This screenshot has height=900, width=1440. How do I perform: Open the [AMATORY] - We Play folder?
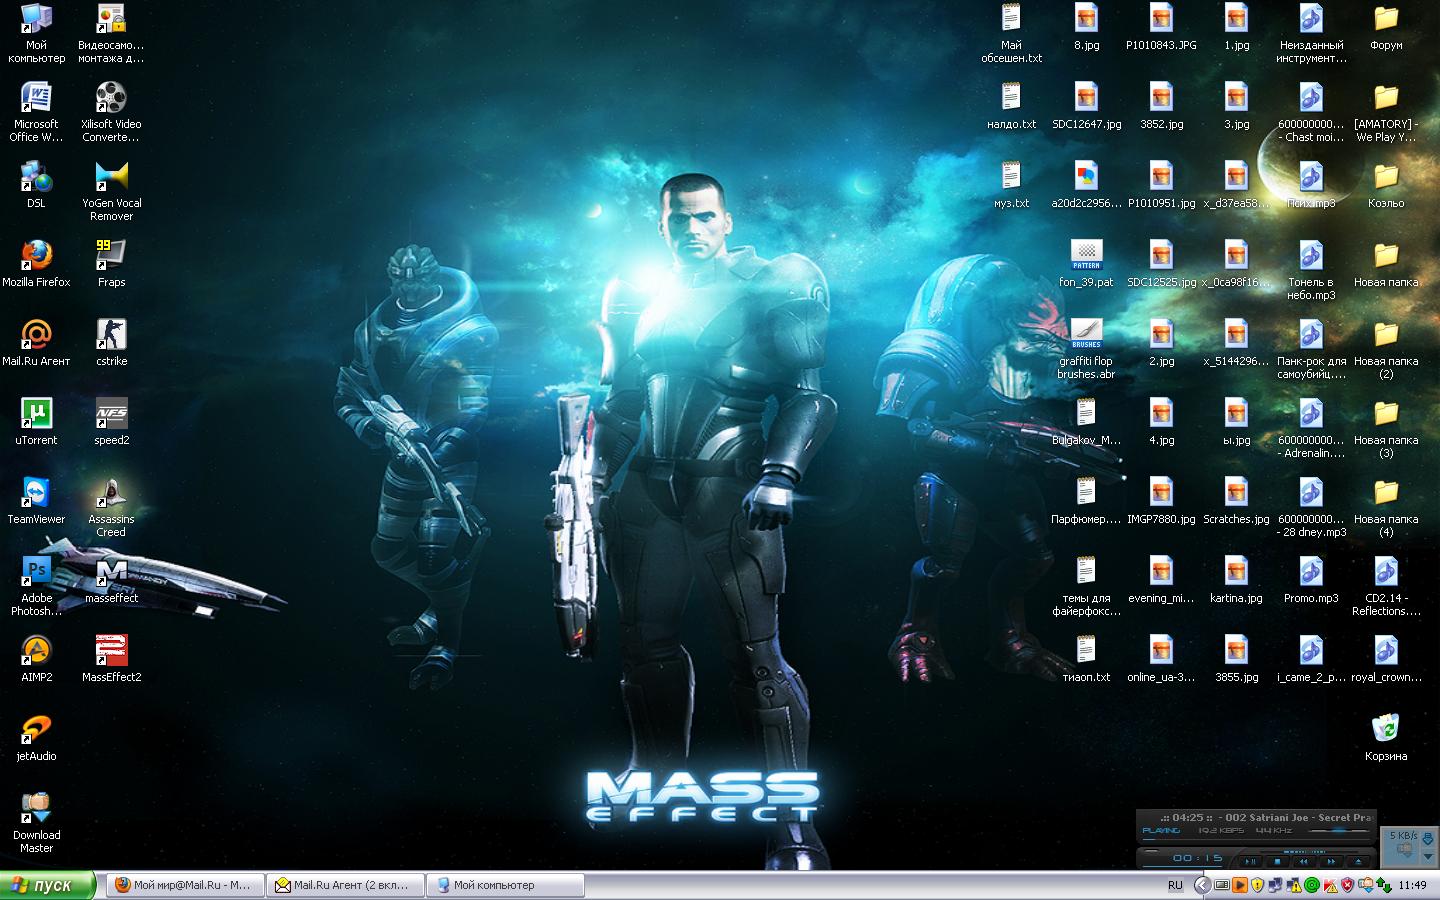pos(1386,112)
